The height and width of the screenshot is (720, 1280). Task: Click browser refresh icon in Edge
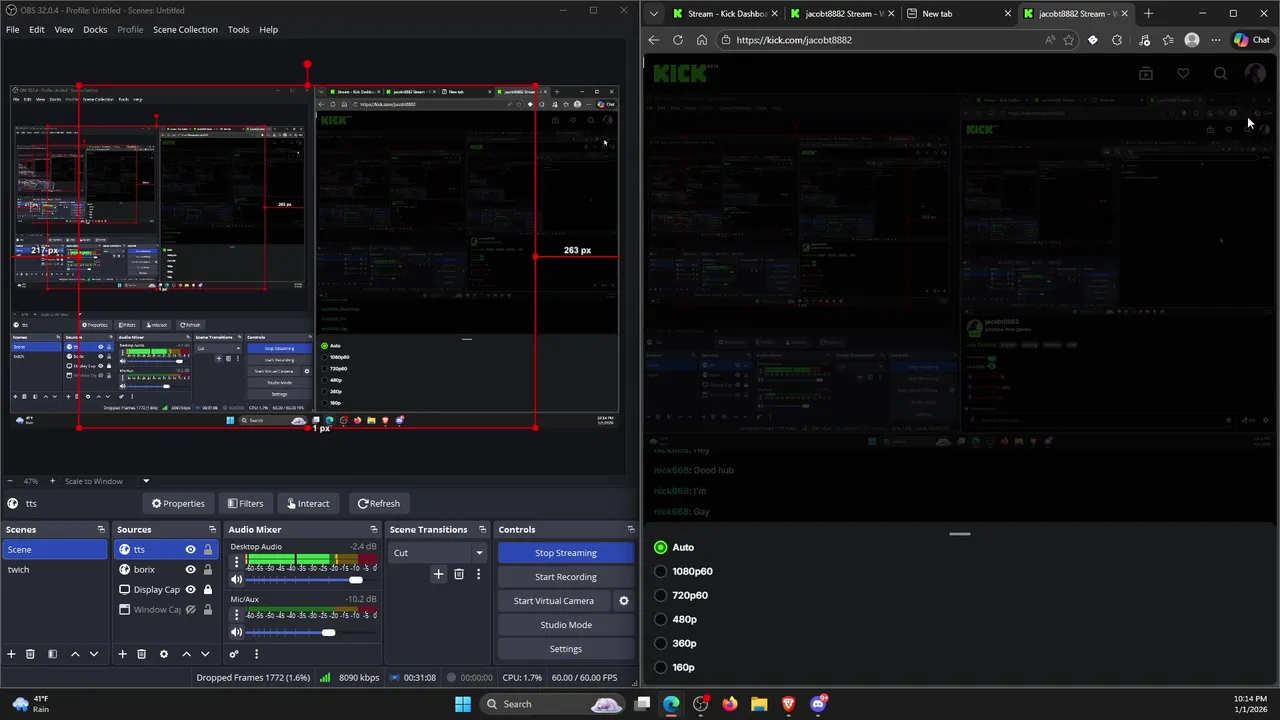(678, 40)
